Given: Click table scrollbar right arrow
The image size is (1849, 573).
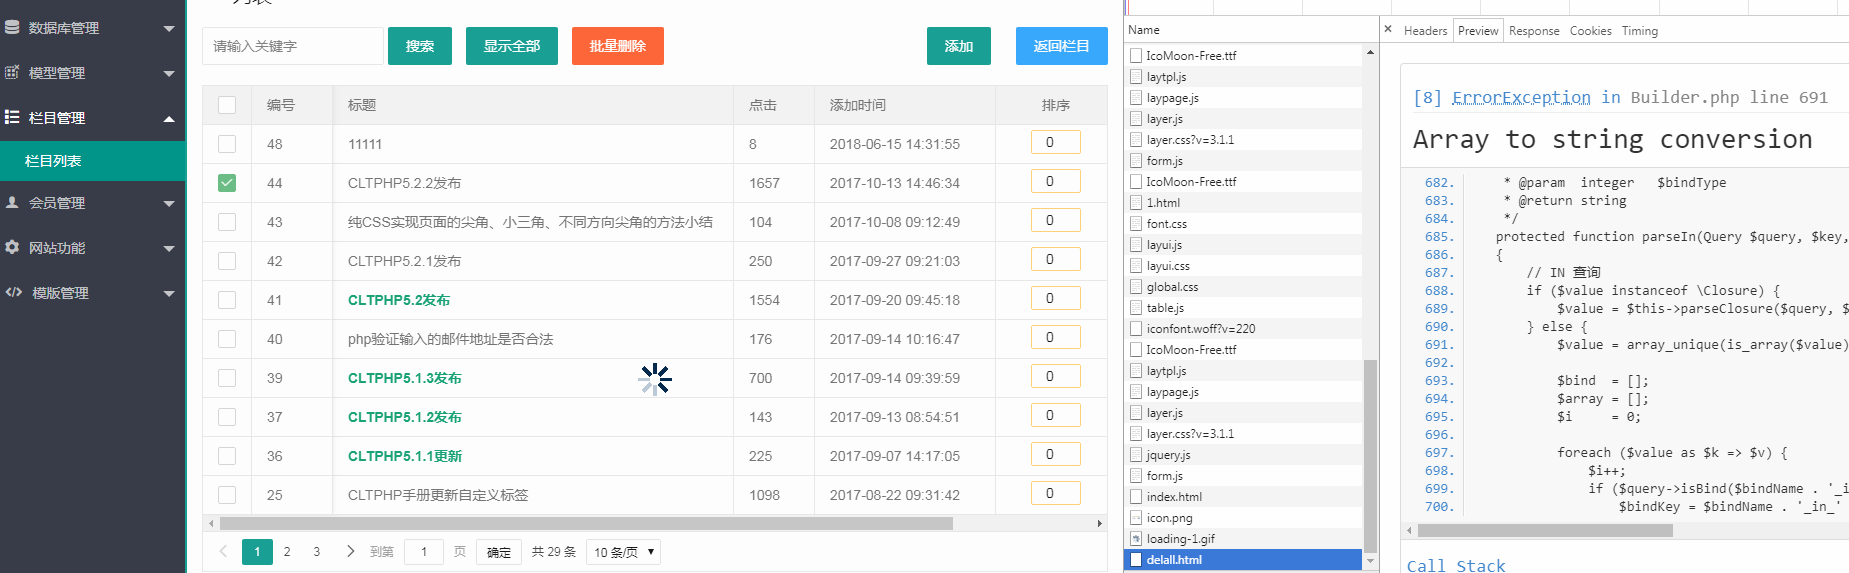Looking at the screenshot, I should coord(1099,523).
